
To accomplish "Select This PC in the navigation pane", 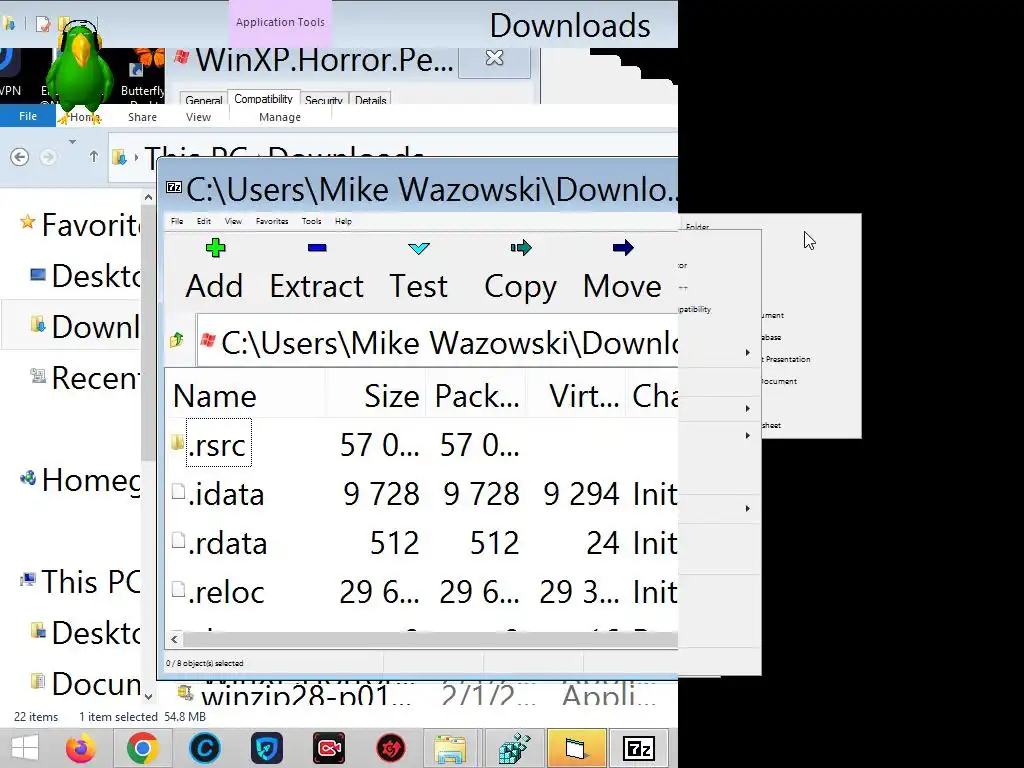I will 80,581.
